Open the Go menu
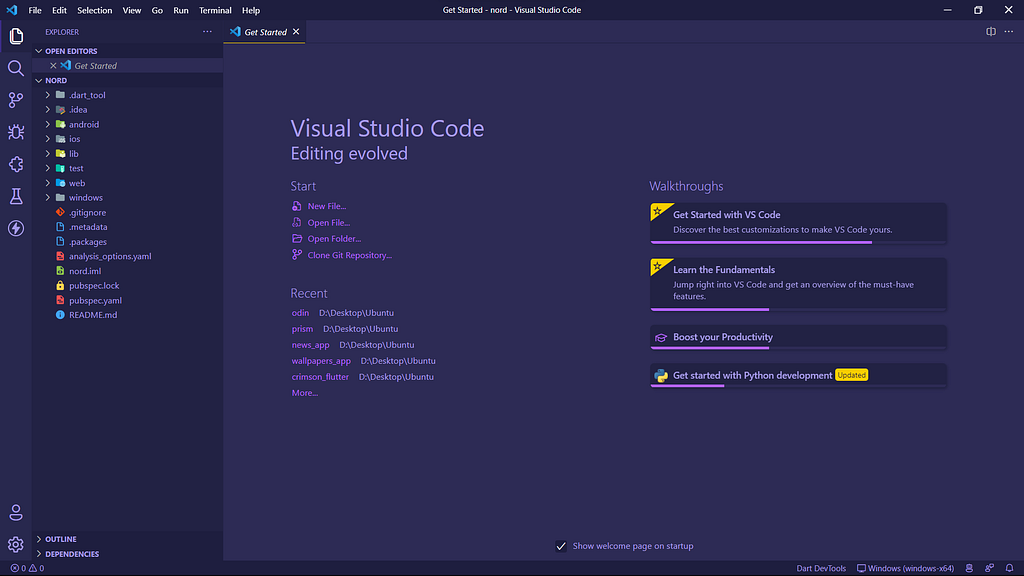Screen dimensions: 1024x576 157,10
